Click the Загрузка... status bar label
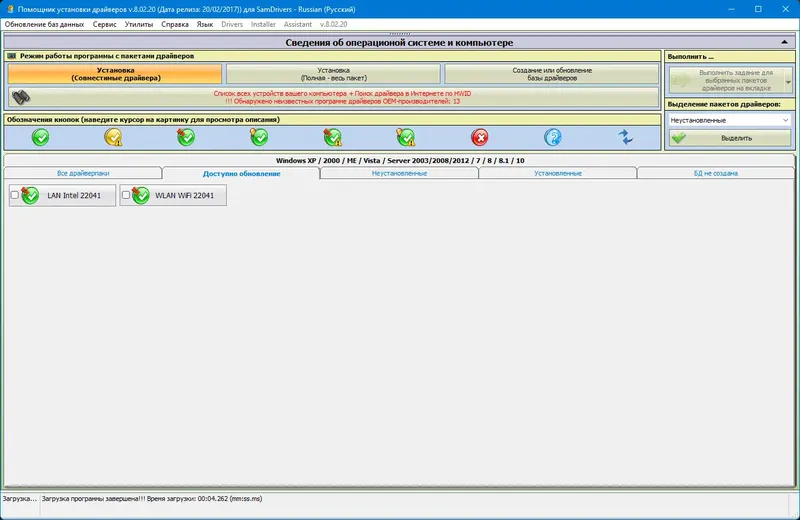This screenshot has width=800, height=520. tap(19, 499)
